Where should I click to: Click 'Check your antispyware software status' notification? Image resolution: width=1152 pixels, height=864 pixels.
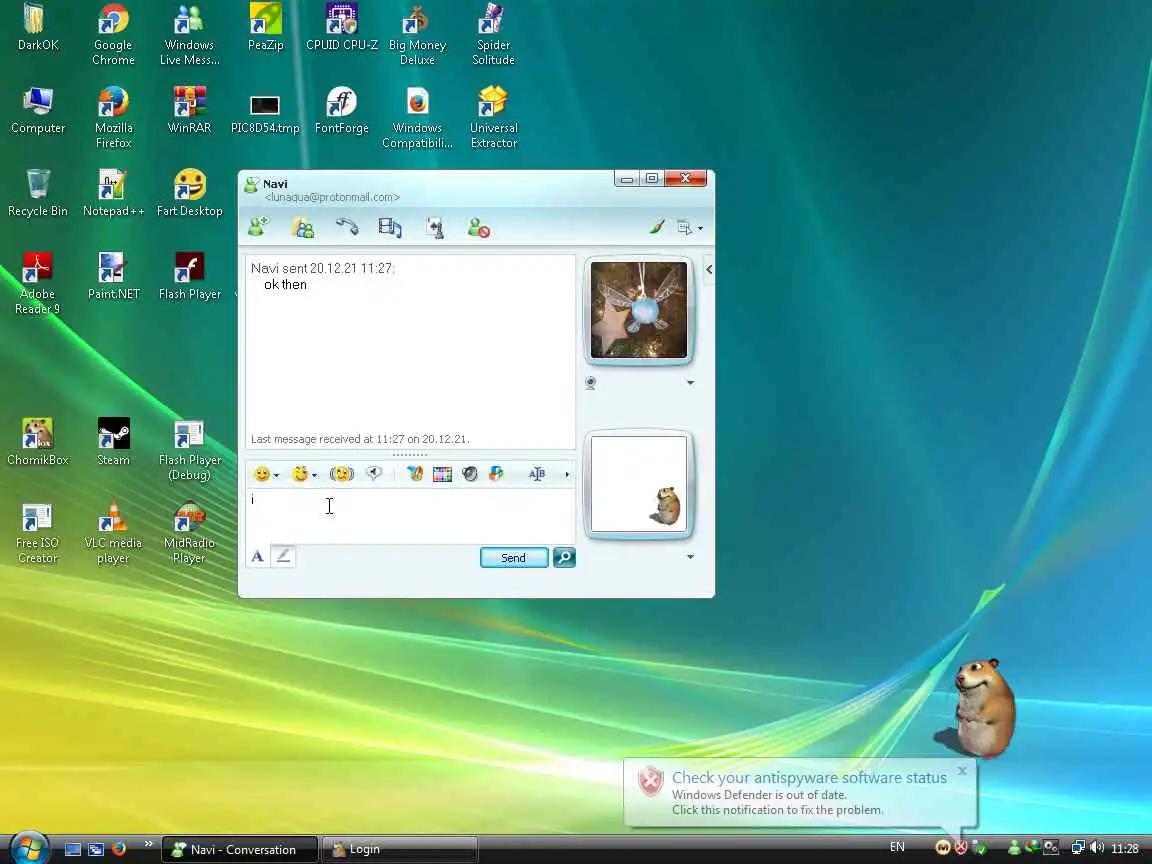click(x=809, y=778)
